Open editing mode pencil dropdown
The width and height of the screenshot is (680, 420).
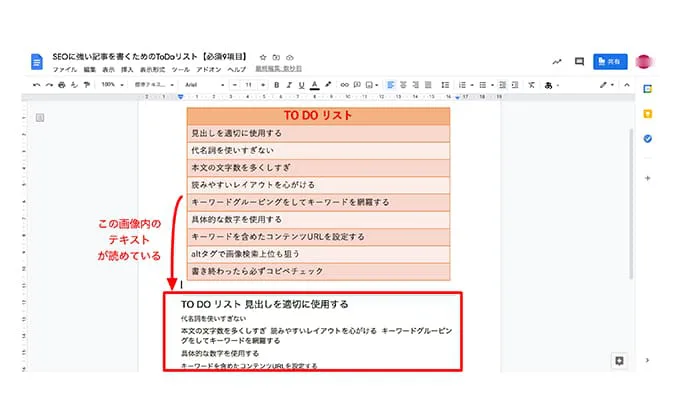(x=606, y=85)
